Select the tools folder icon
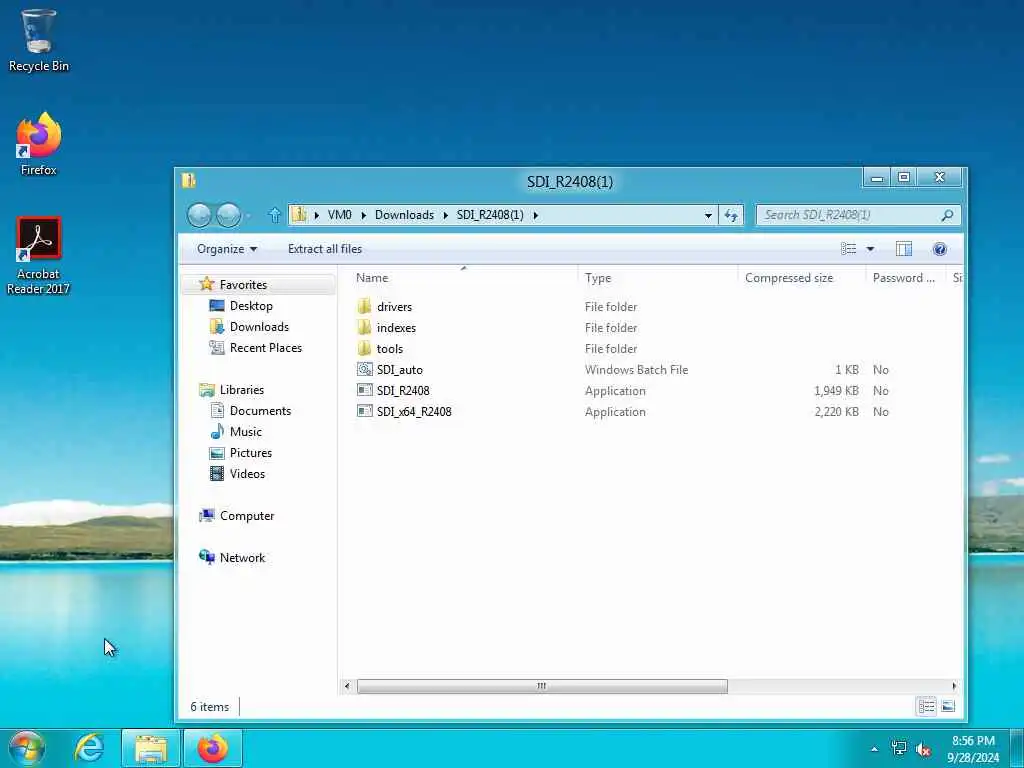Screen dimensions: 1024x768 pos(364,348)
